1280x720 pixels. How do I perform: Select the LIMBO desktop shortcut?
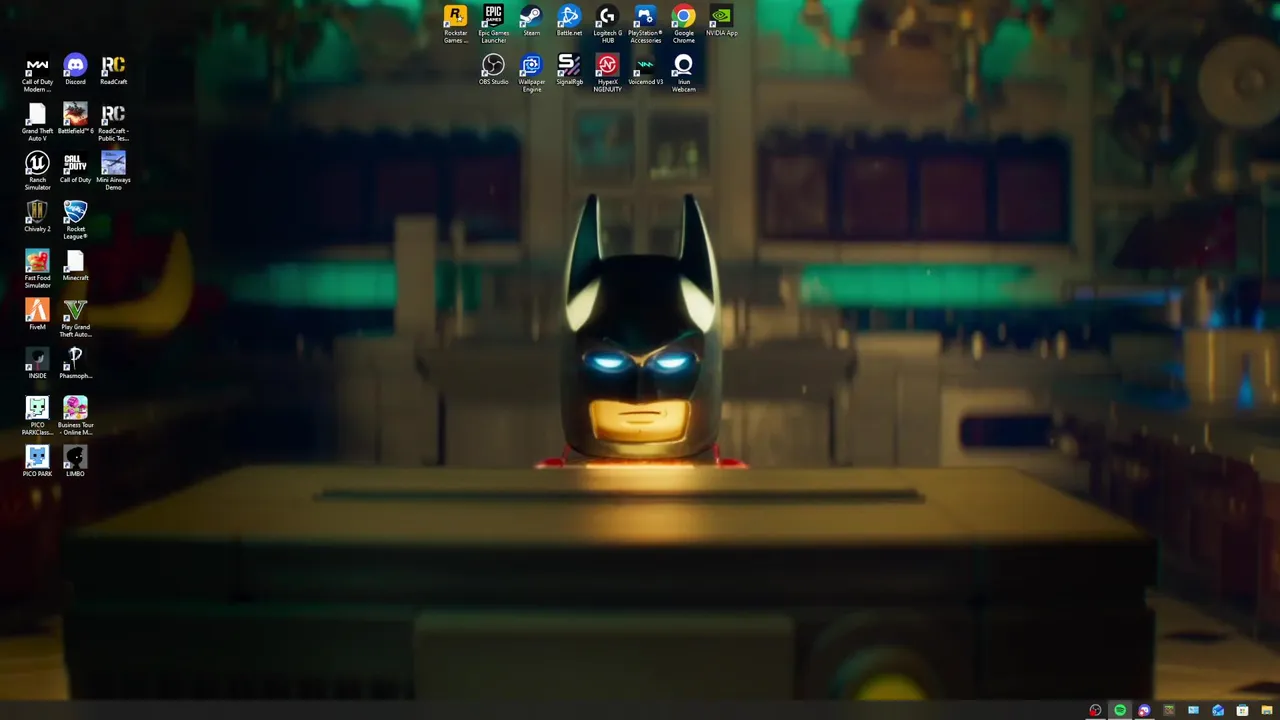point(75,462)
